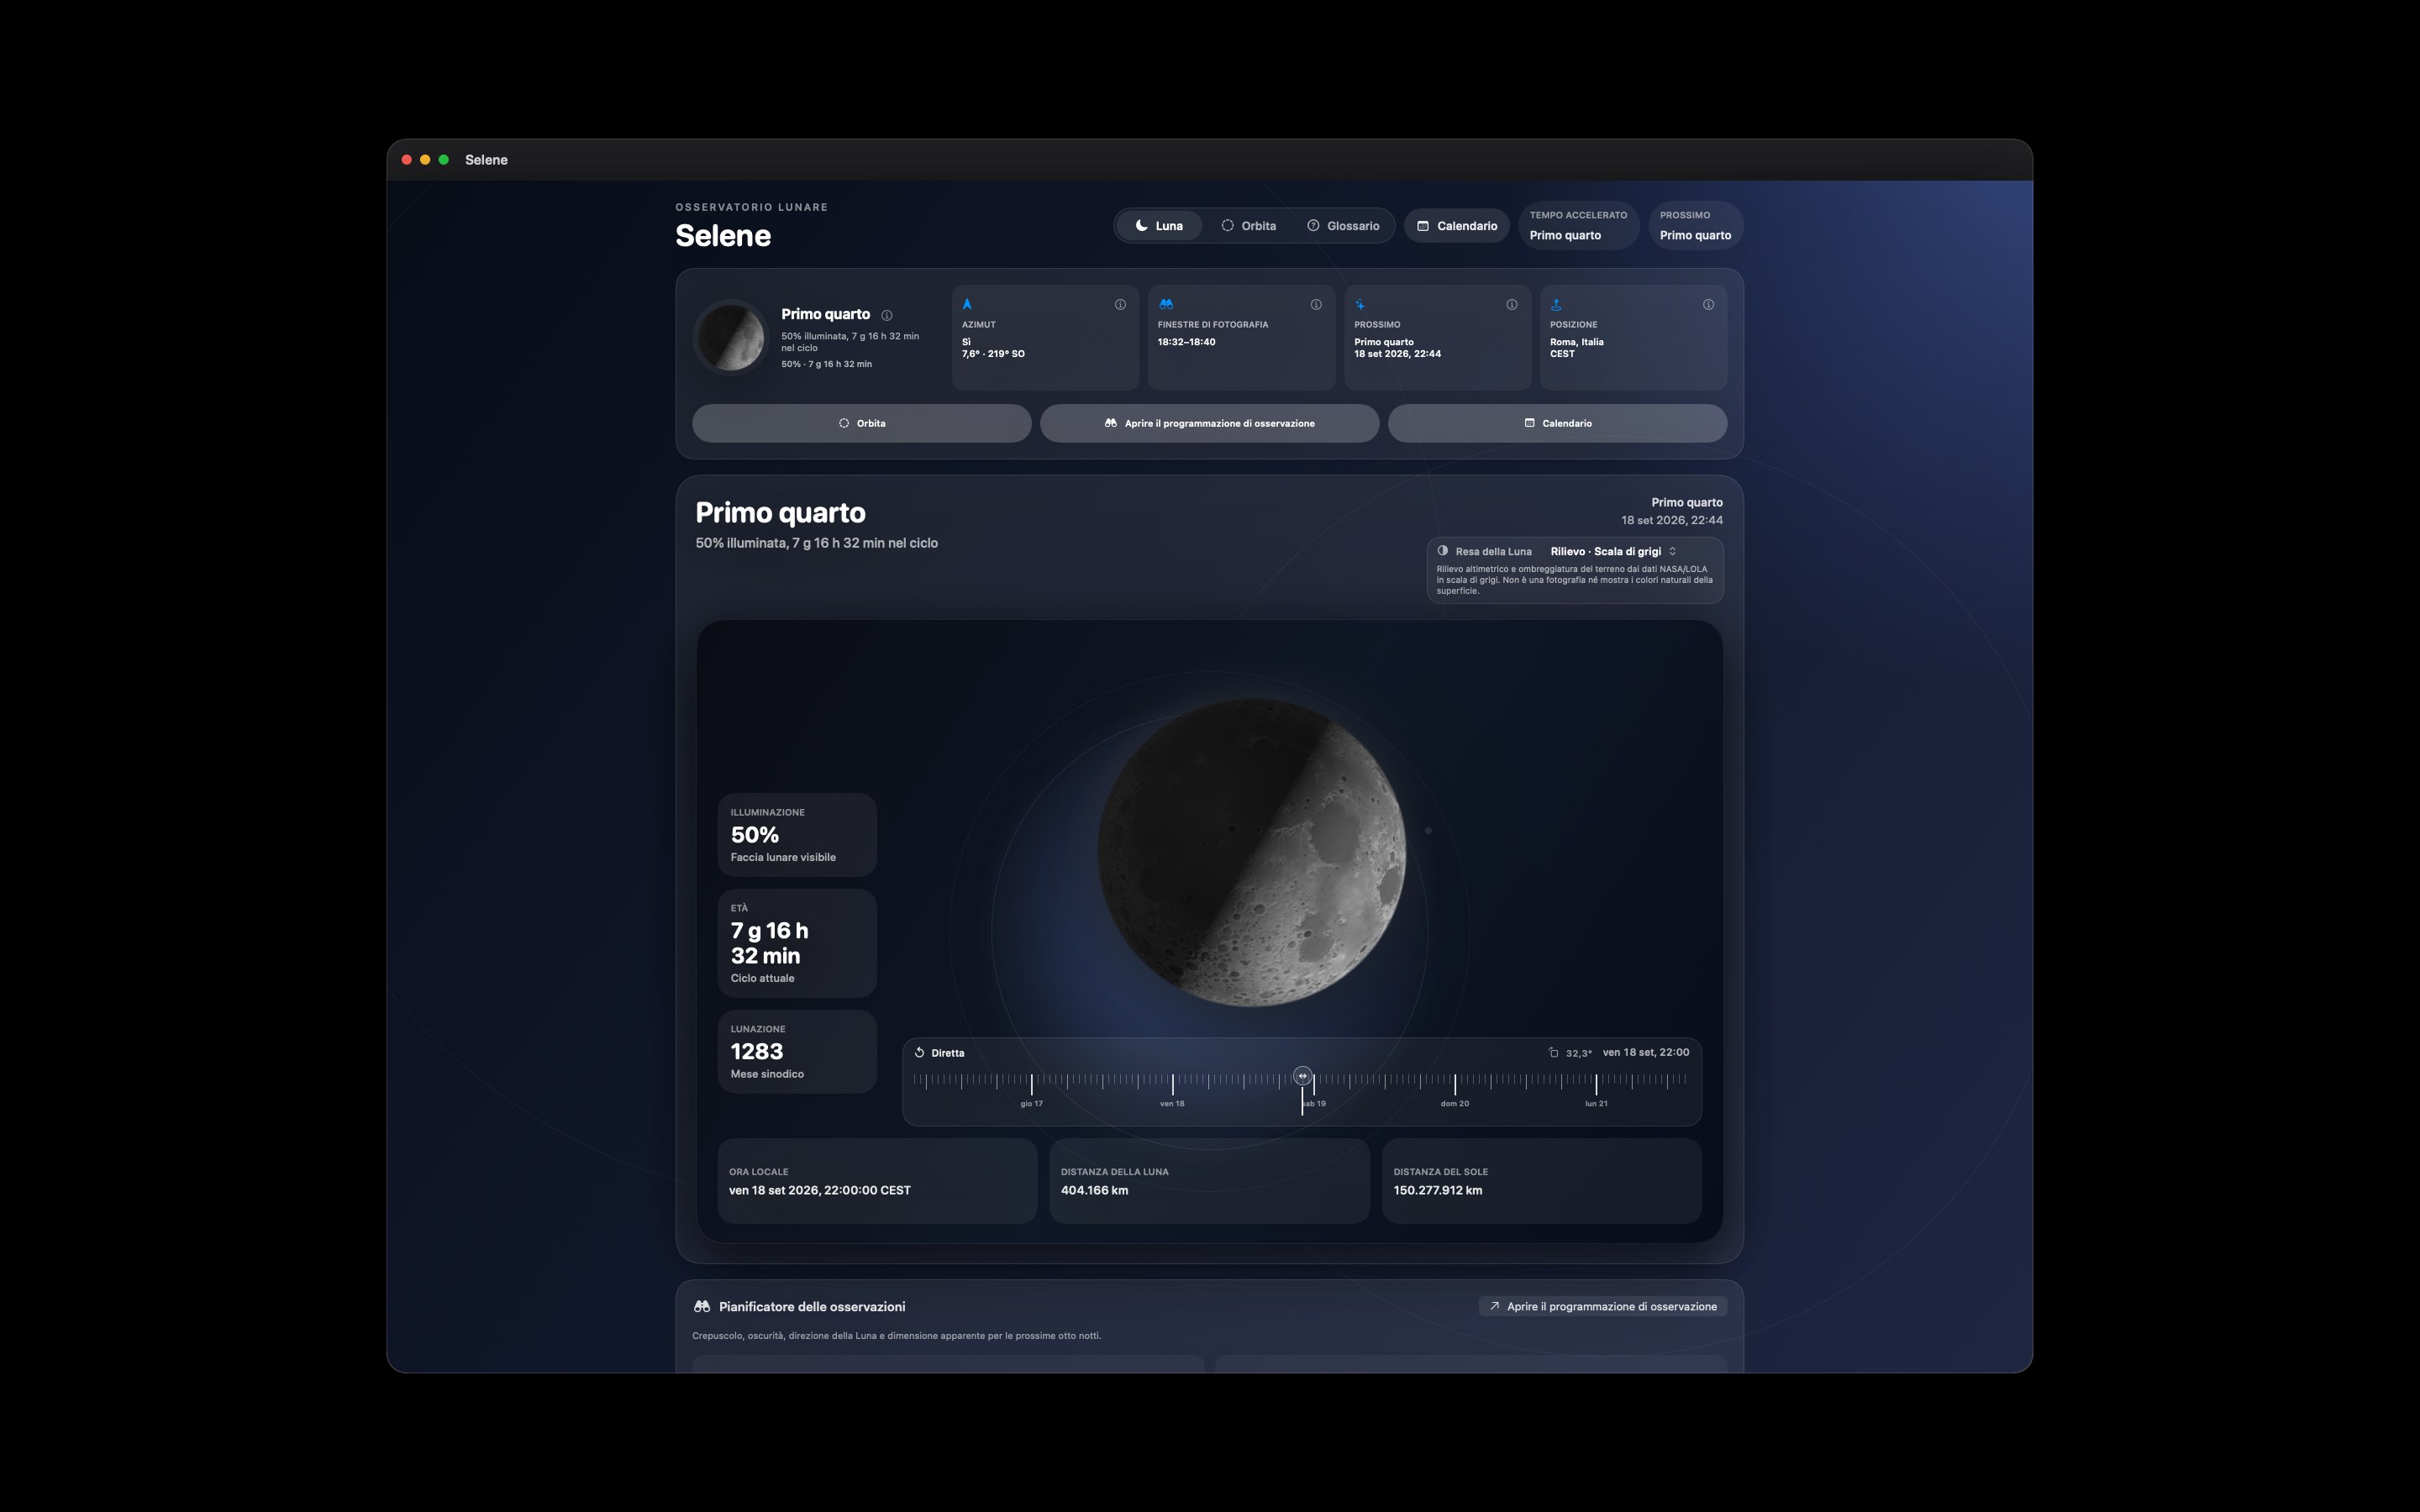Click the small moon thumbnail in summary card
Screen dimensions: 2420x1512
pyautogui.click(x=731, y=337)
